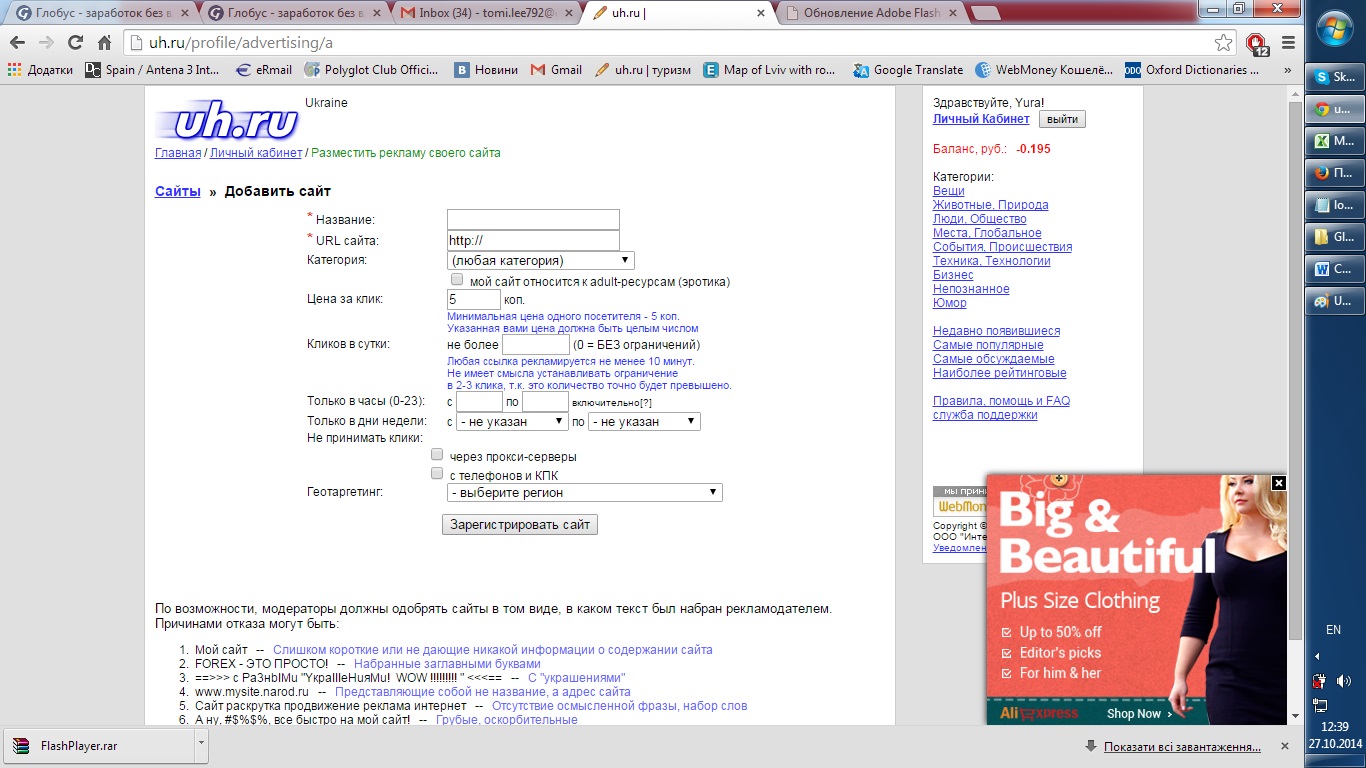Click the Цена за клик field
The image size is (1366, 768).
click(474, 299)
